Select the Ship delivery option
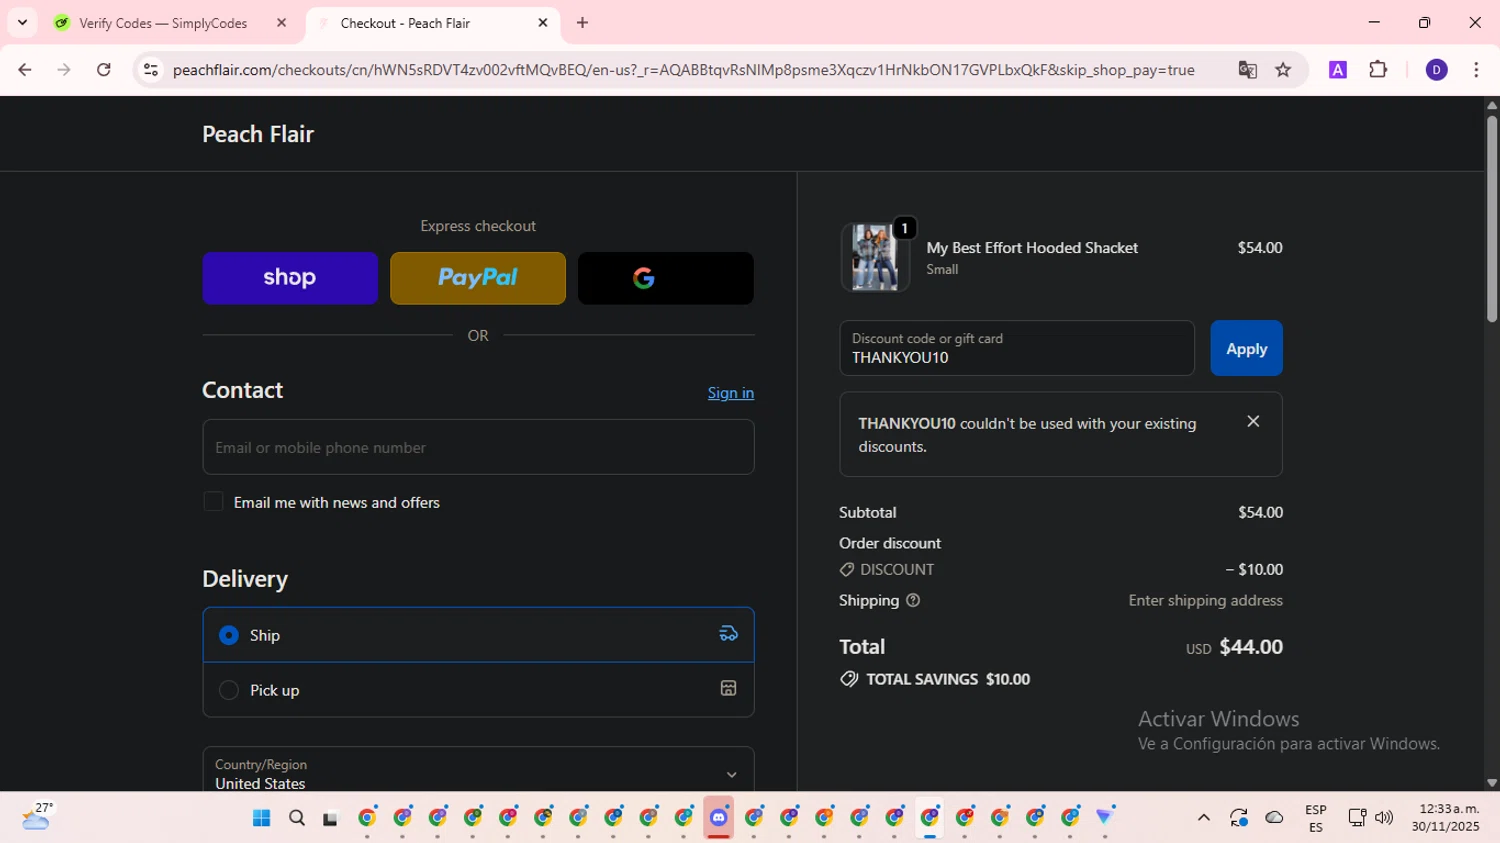The height and width of the screenshot is (843, 1500). tap(478, 635)
